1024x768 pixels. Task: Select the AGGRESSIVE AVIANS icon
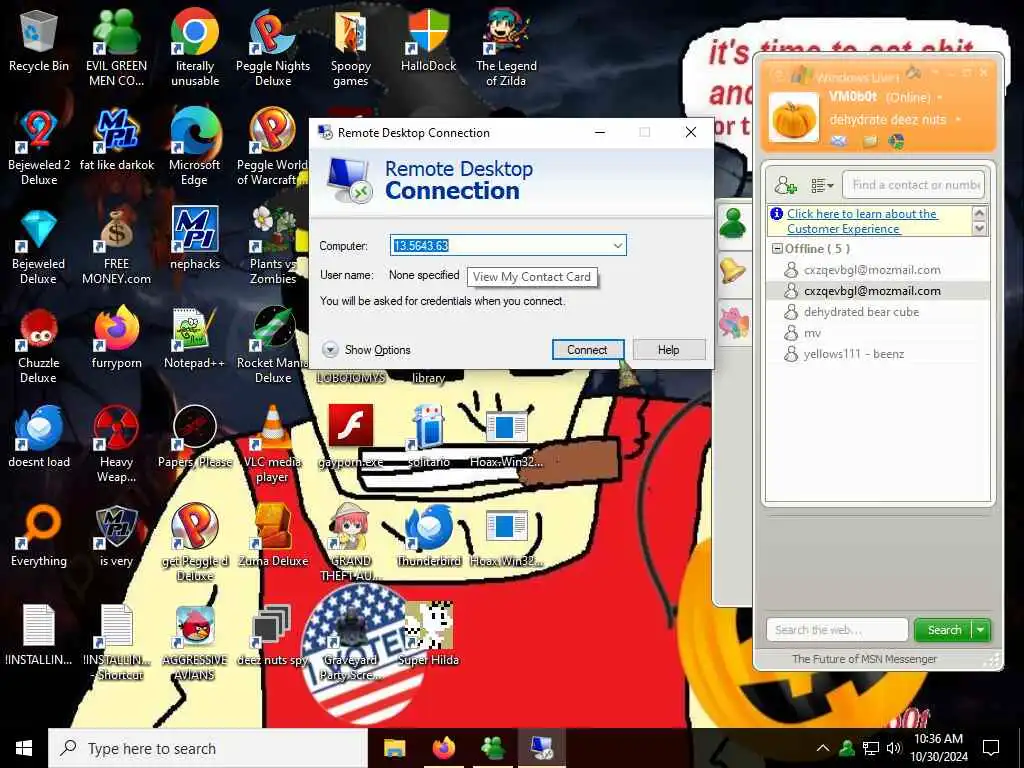point(195,643)
